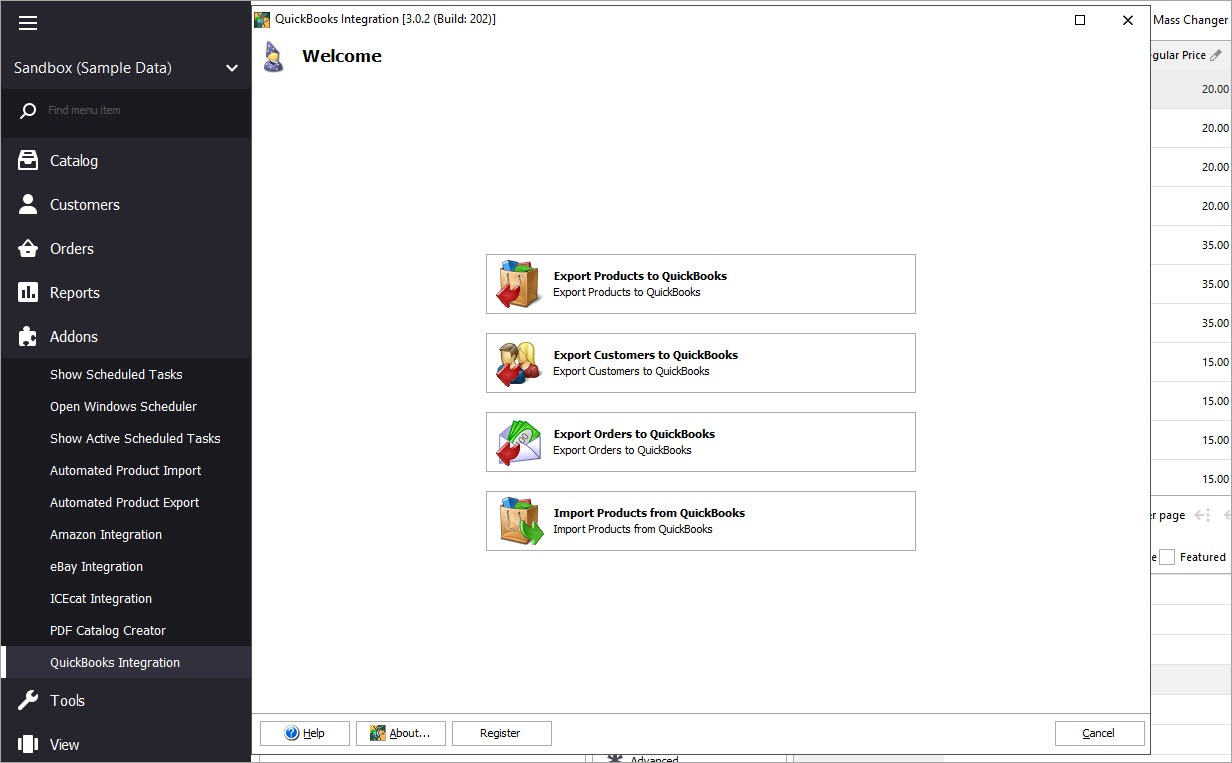Screen dimensions: 1232x763
Task: Click the Orders sidebar icon
Action: (27, 248)
